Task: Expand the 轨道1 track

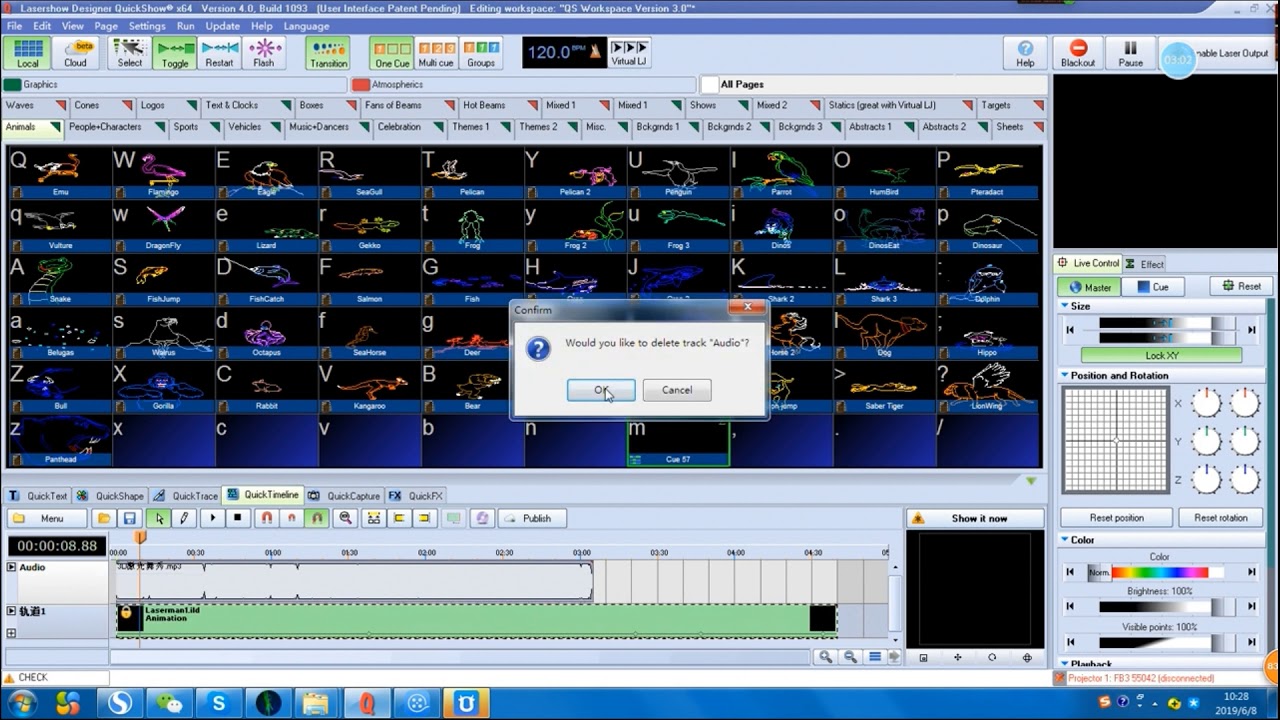Action: pyautogui.click(x=12, y=611)
